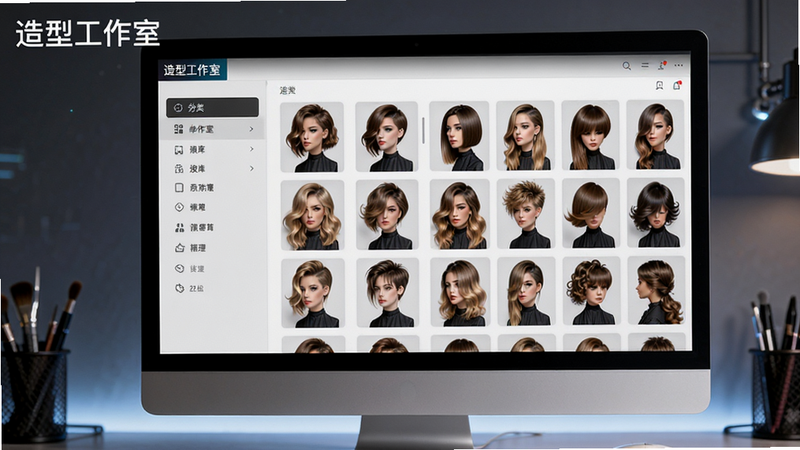Select the voluminous blonde curls thumbnail
The image size is (800, 450).
(312, 215)
